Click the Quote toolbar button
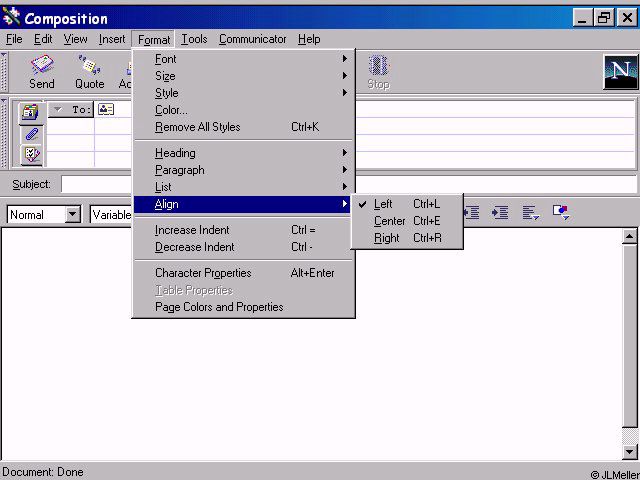The image size is (640, 480). pos(89,72)
